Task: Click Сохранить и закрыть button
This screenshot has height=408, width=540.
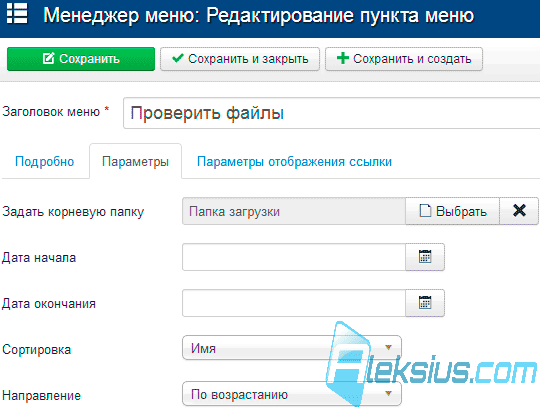Action: coord(240,59)
